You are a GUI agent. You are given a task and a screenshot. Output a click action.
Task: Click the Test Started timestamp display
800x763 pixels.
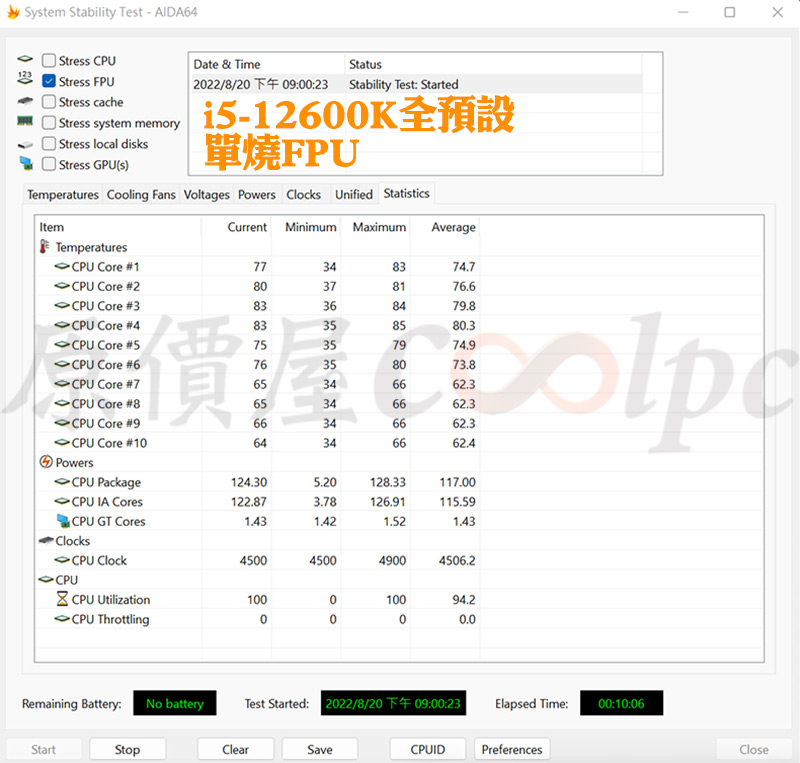[393, 703]
